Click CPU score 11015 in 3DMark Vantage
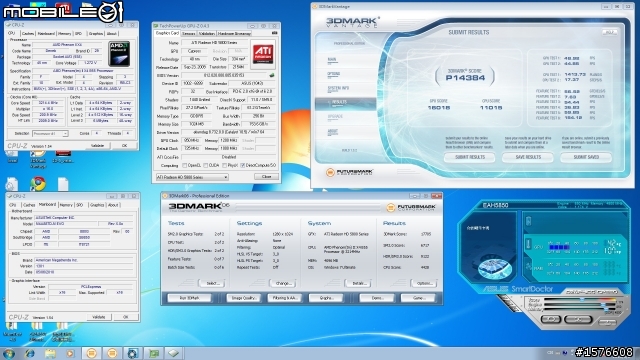Screen dimensions: 640x360 [491, 108]
